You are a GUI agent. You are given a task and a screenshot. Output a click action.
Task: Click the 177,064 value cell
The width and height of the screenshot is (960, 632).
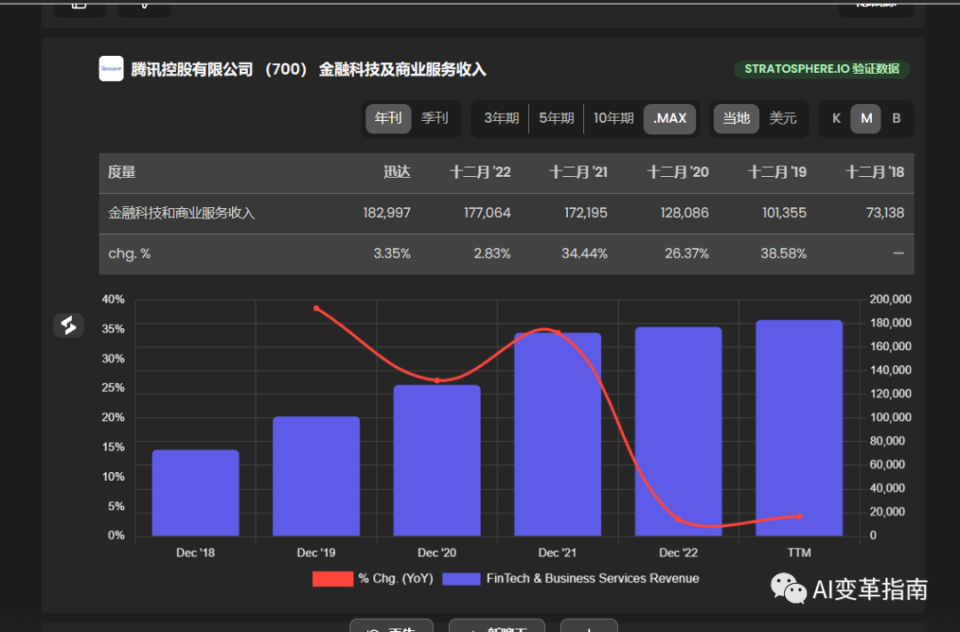pos(487,213)
